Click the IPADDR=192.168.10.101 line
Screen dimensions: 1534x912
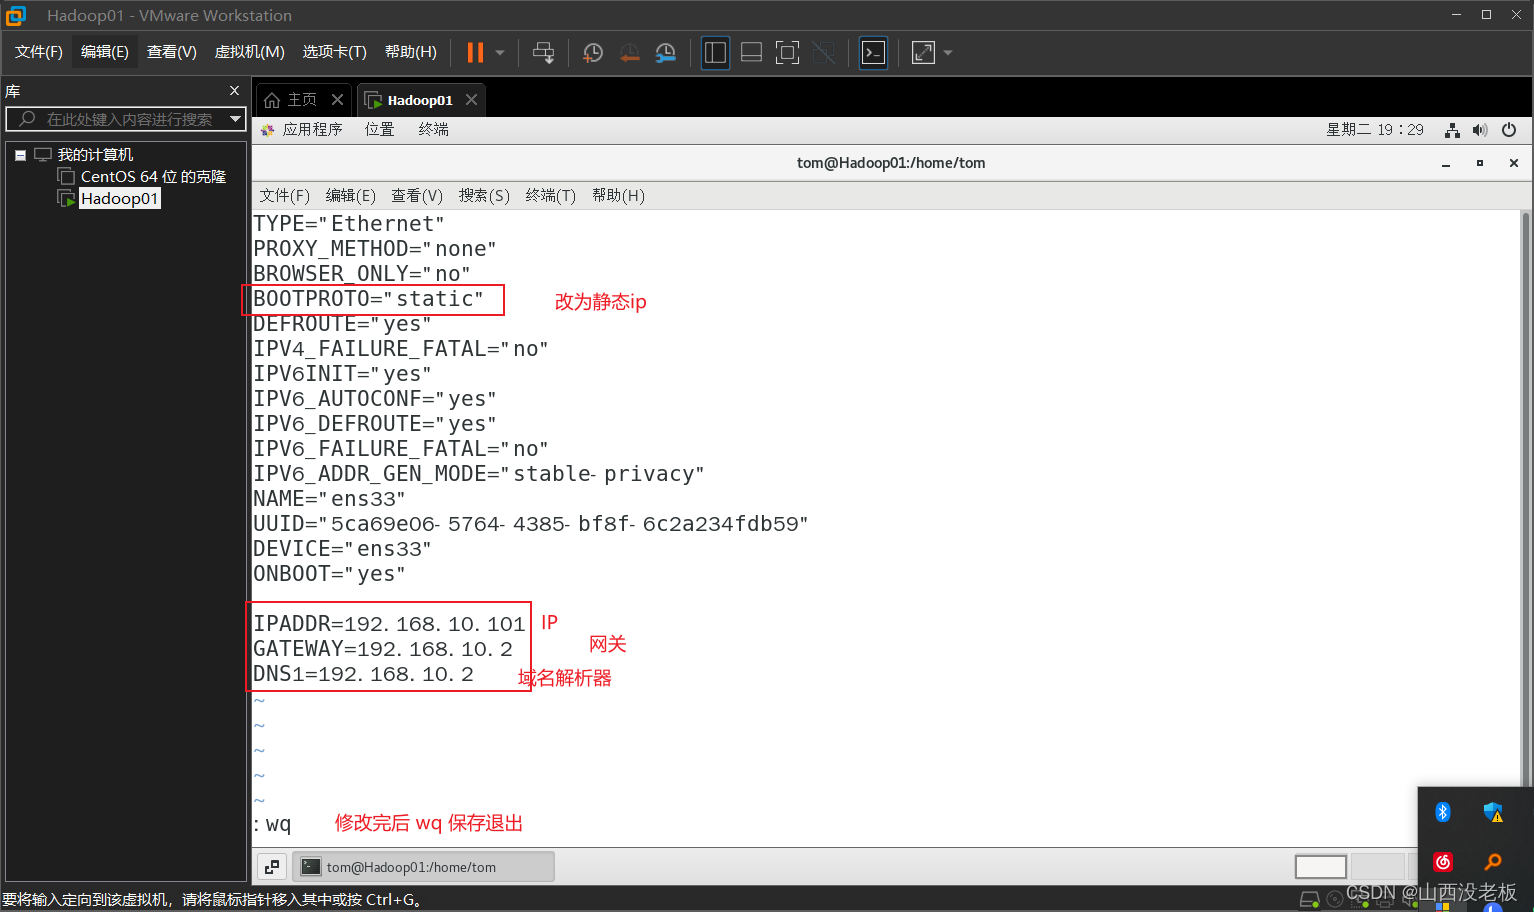pyautogui.click(x=389, y=624)
